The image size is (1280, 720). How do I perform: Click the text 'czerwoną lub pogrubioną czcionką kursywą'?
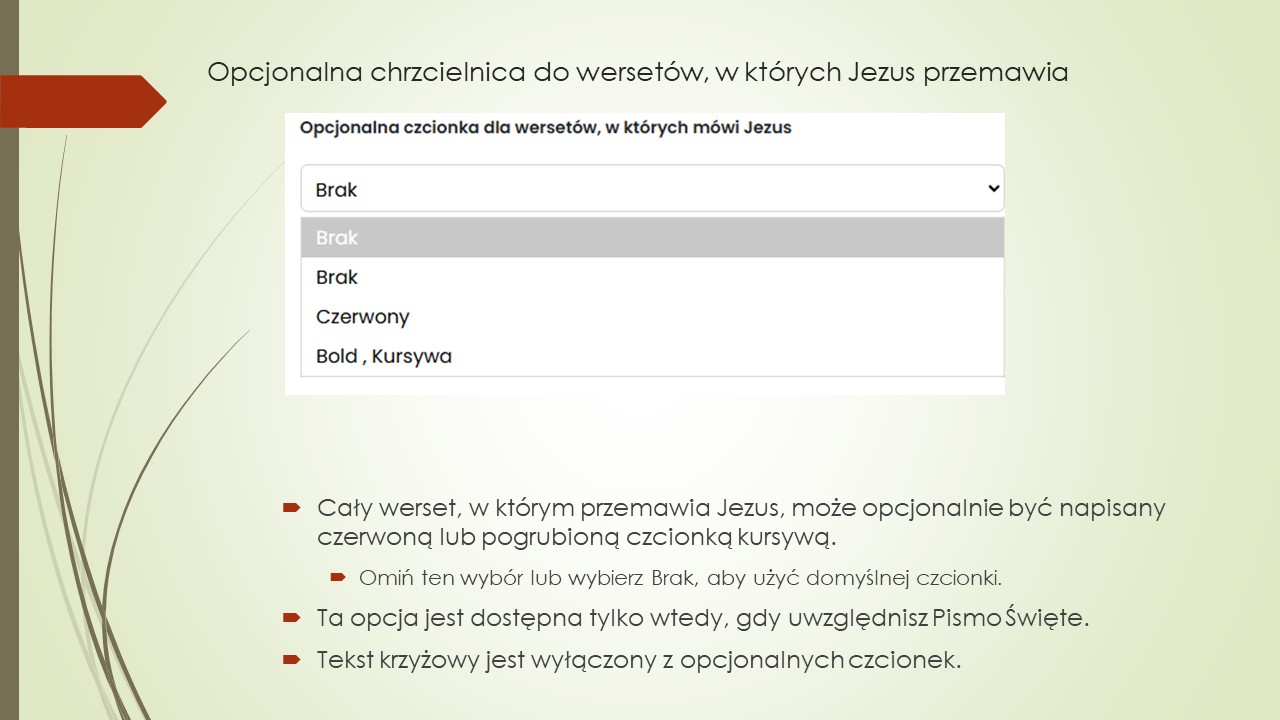(576, 537)
